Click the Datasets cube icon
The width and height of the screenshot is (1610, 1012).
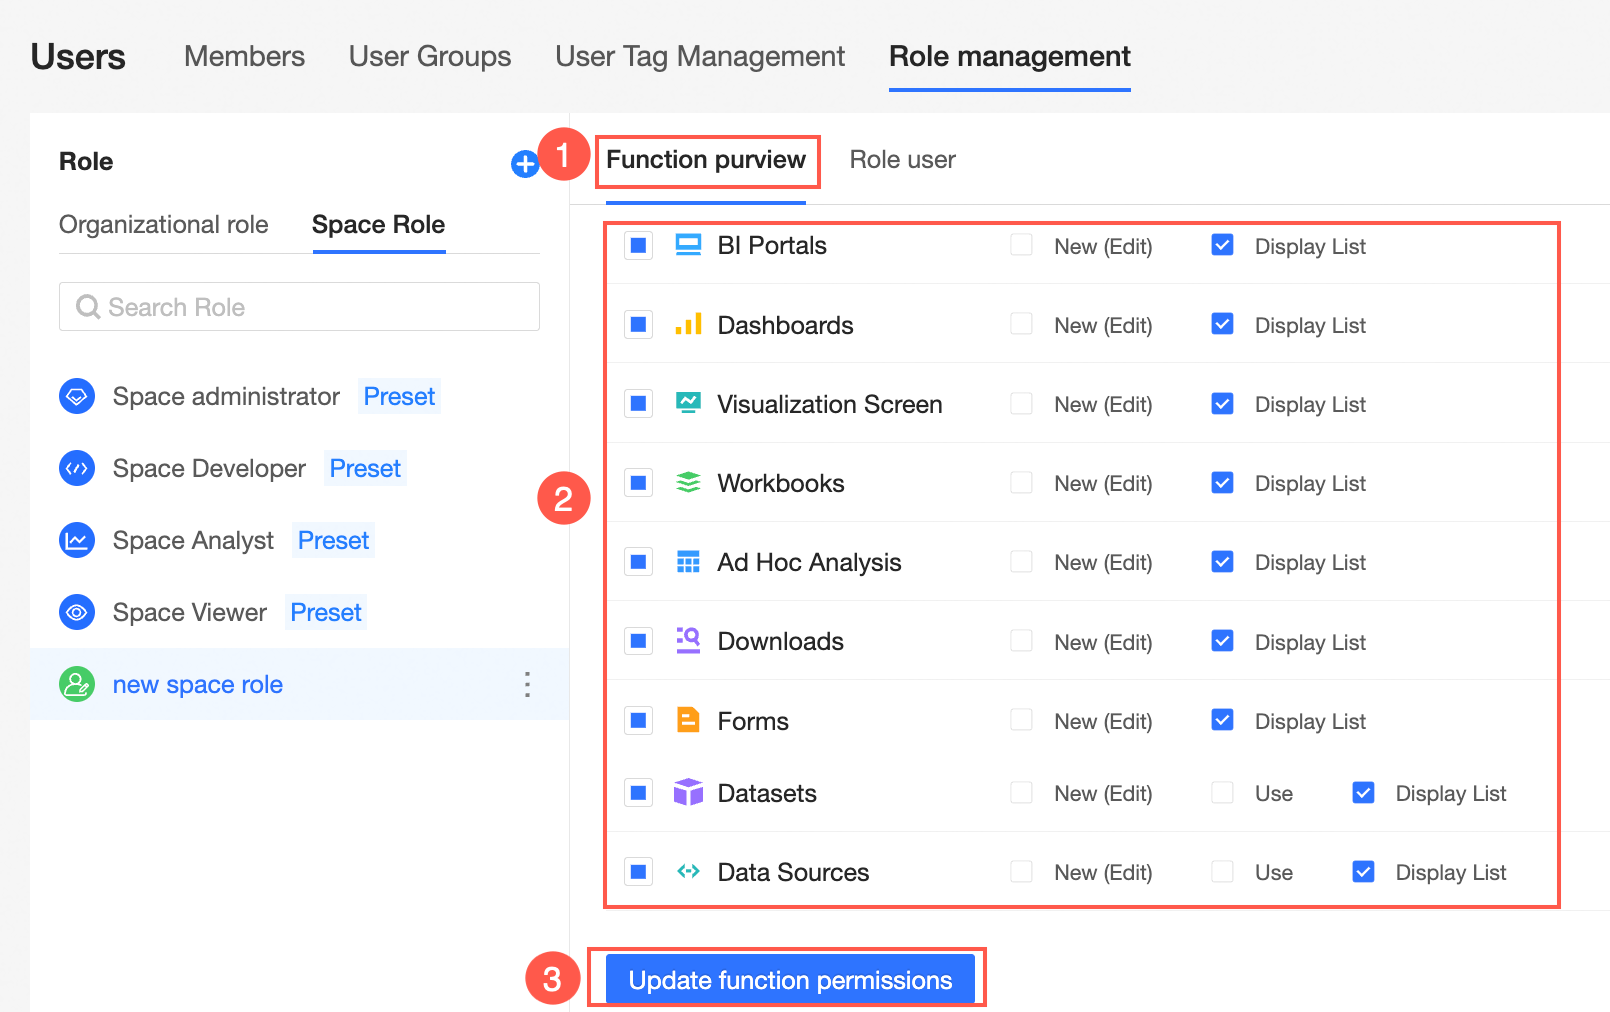(x=688, y=792)
